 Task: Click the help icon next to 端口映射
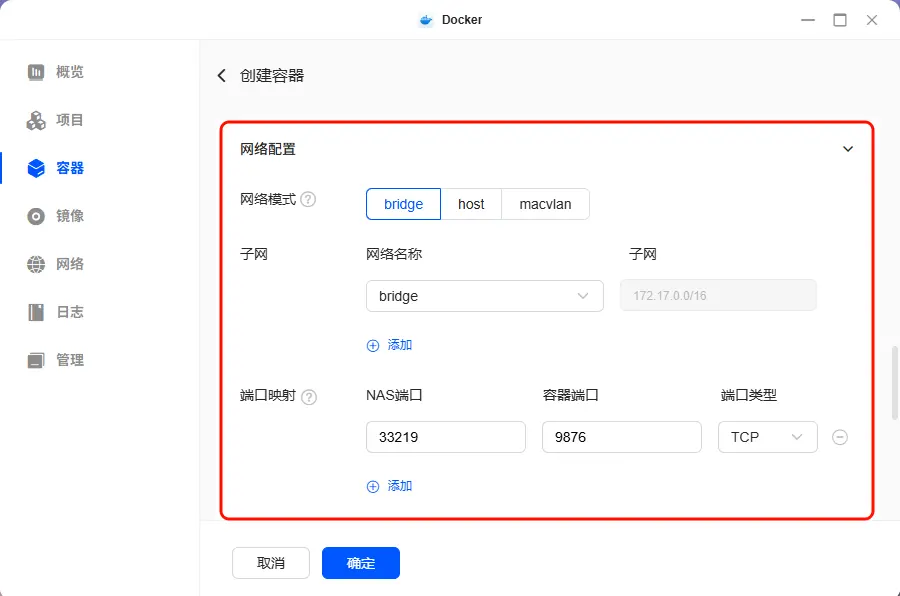(x=309, y=397)
